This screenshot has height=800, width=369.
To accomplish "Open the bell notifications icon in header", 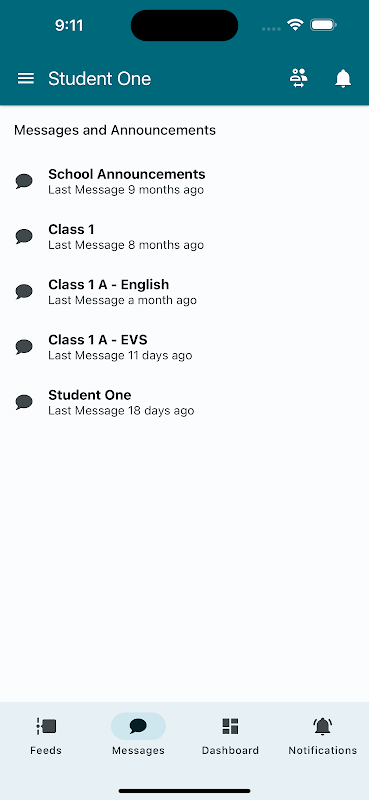I will 343,79.
